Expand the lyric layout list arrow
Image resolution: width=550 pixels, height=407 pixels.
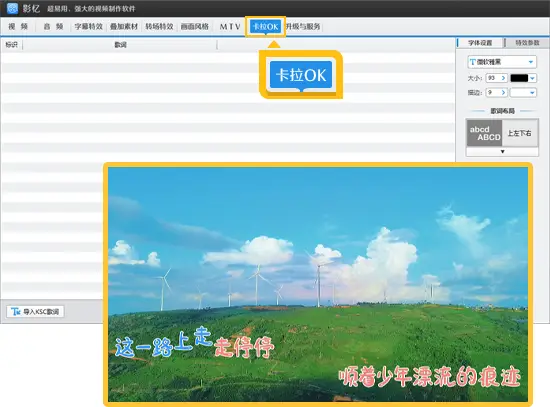[x=502, y=152]
